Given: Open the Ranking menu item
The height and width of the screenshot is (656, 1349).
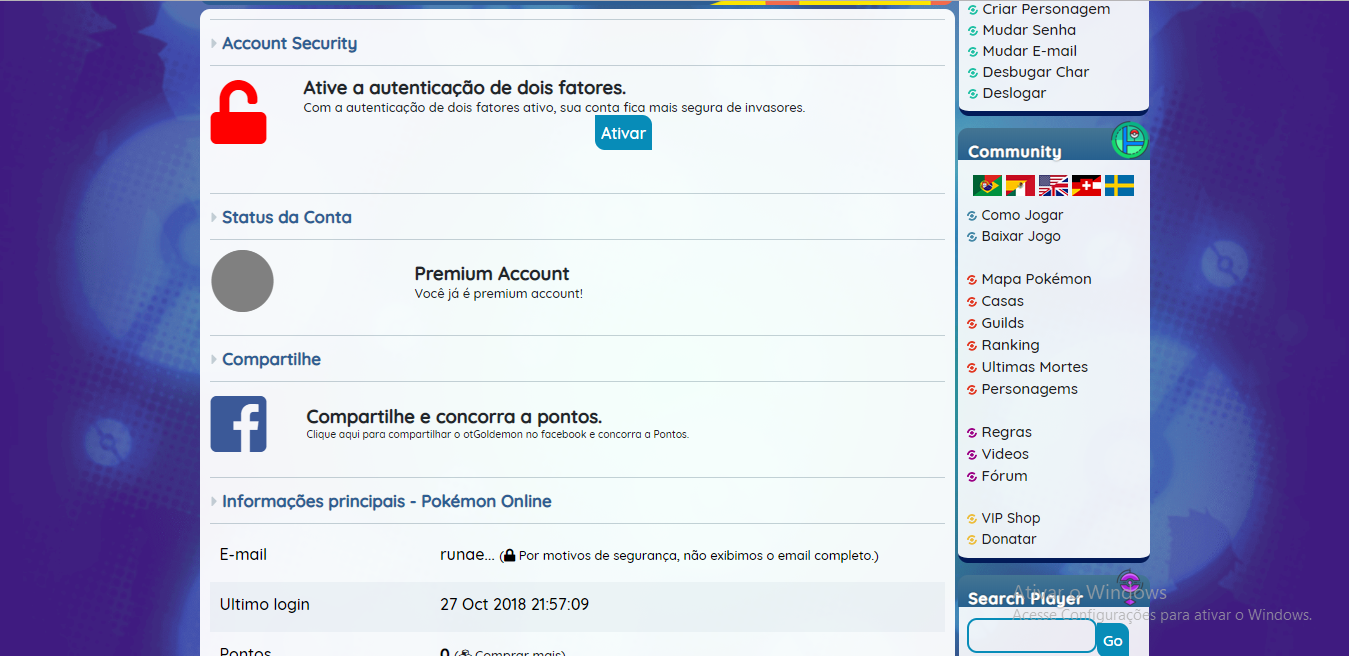Looking at the screenshot, I should (x=1010, y=345).
